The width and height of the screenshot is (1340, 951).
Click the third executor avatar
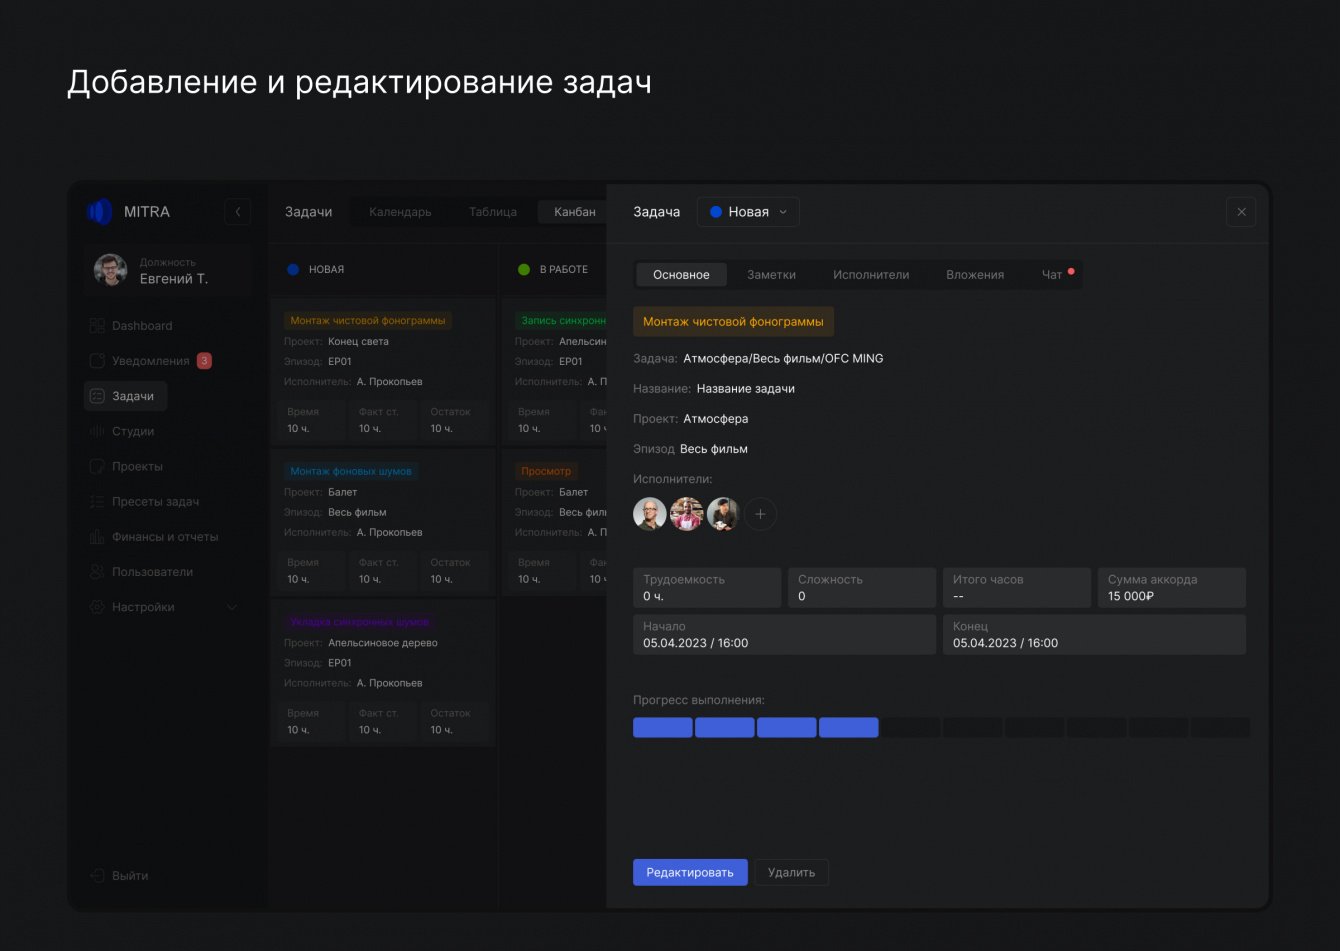723,514
